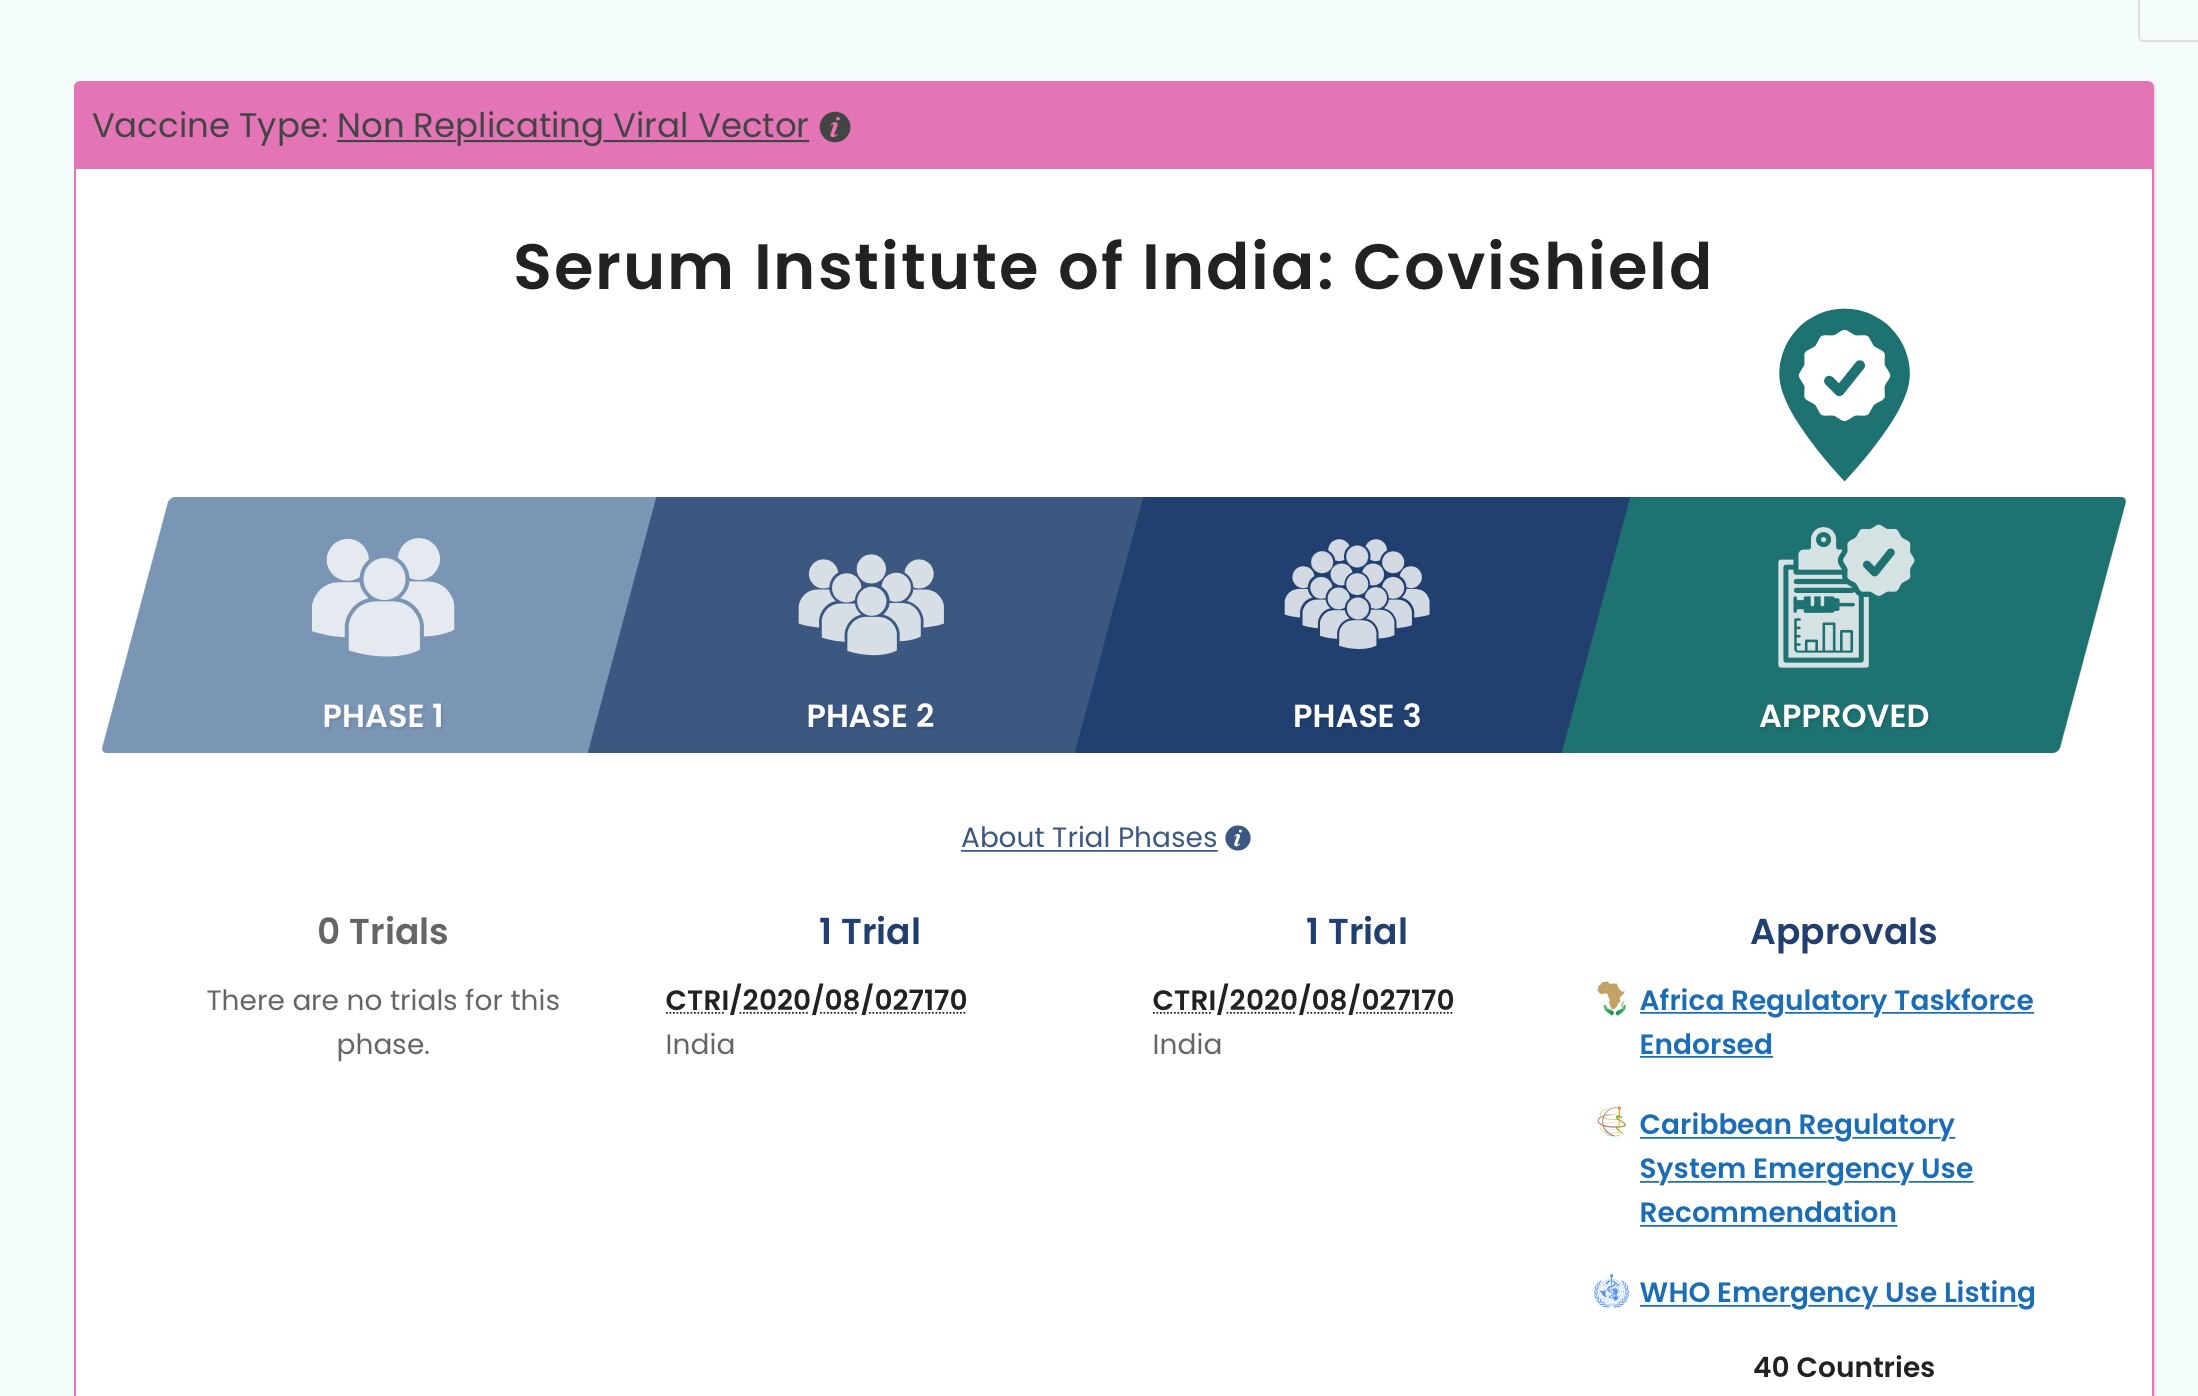The image size is (2198, 1396).
Task: Click the WHO emblem icon
Action: pyautogui.click(x=1611, y=1291)
